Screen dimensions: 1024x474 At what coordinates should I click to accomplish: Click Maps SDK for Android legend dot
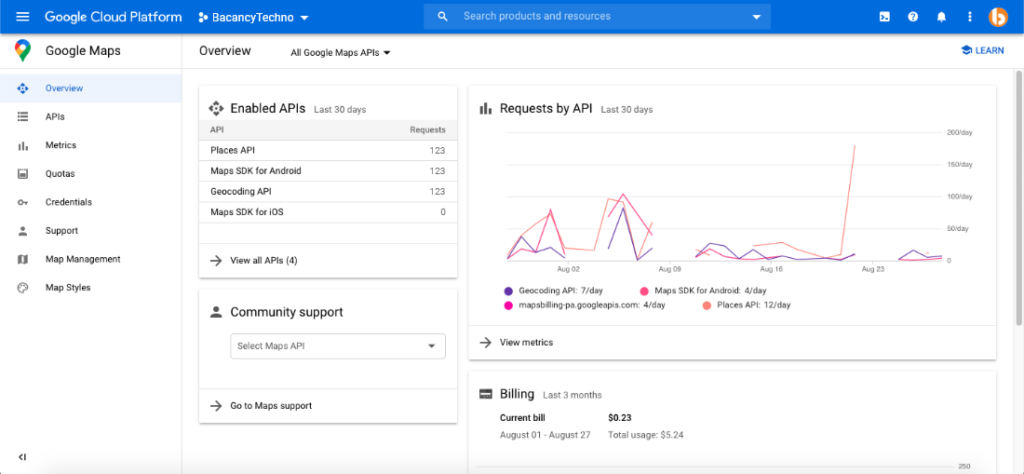[644, 291]
